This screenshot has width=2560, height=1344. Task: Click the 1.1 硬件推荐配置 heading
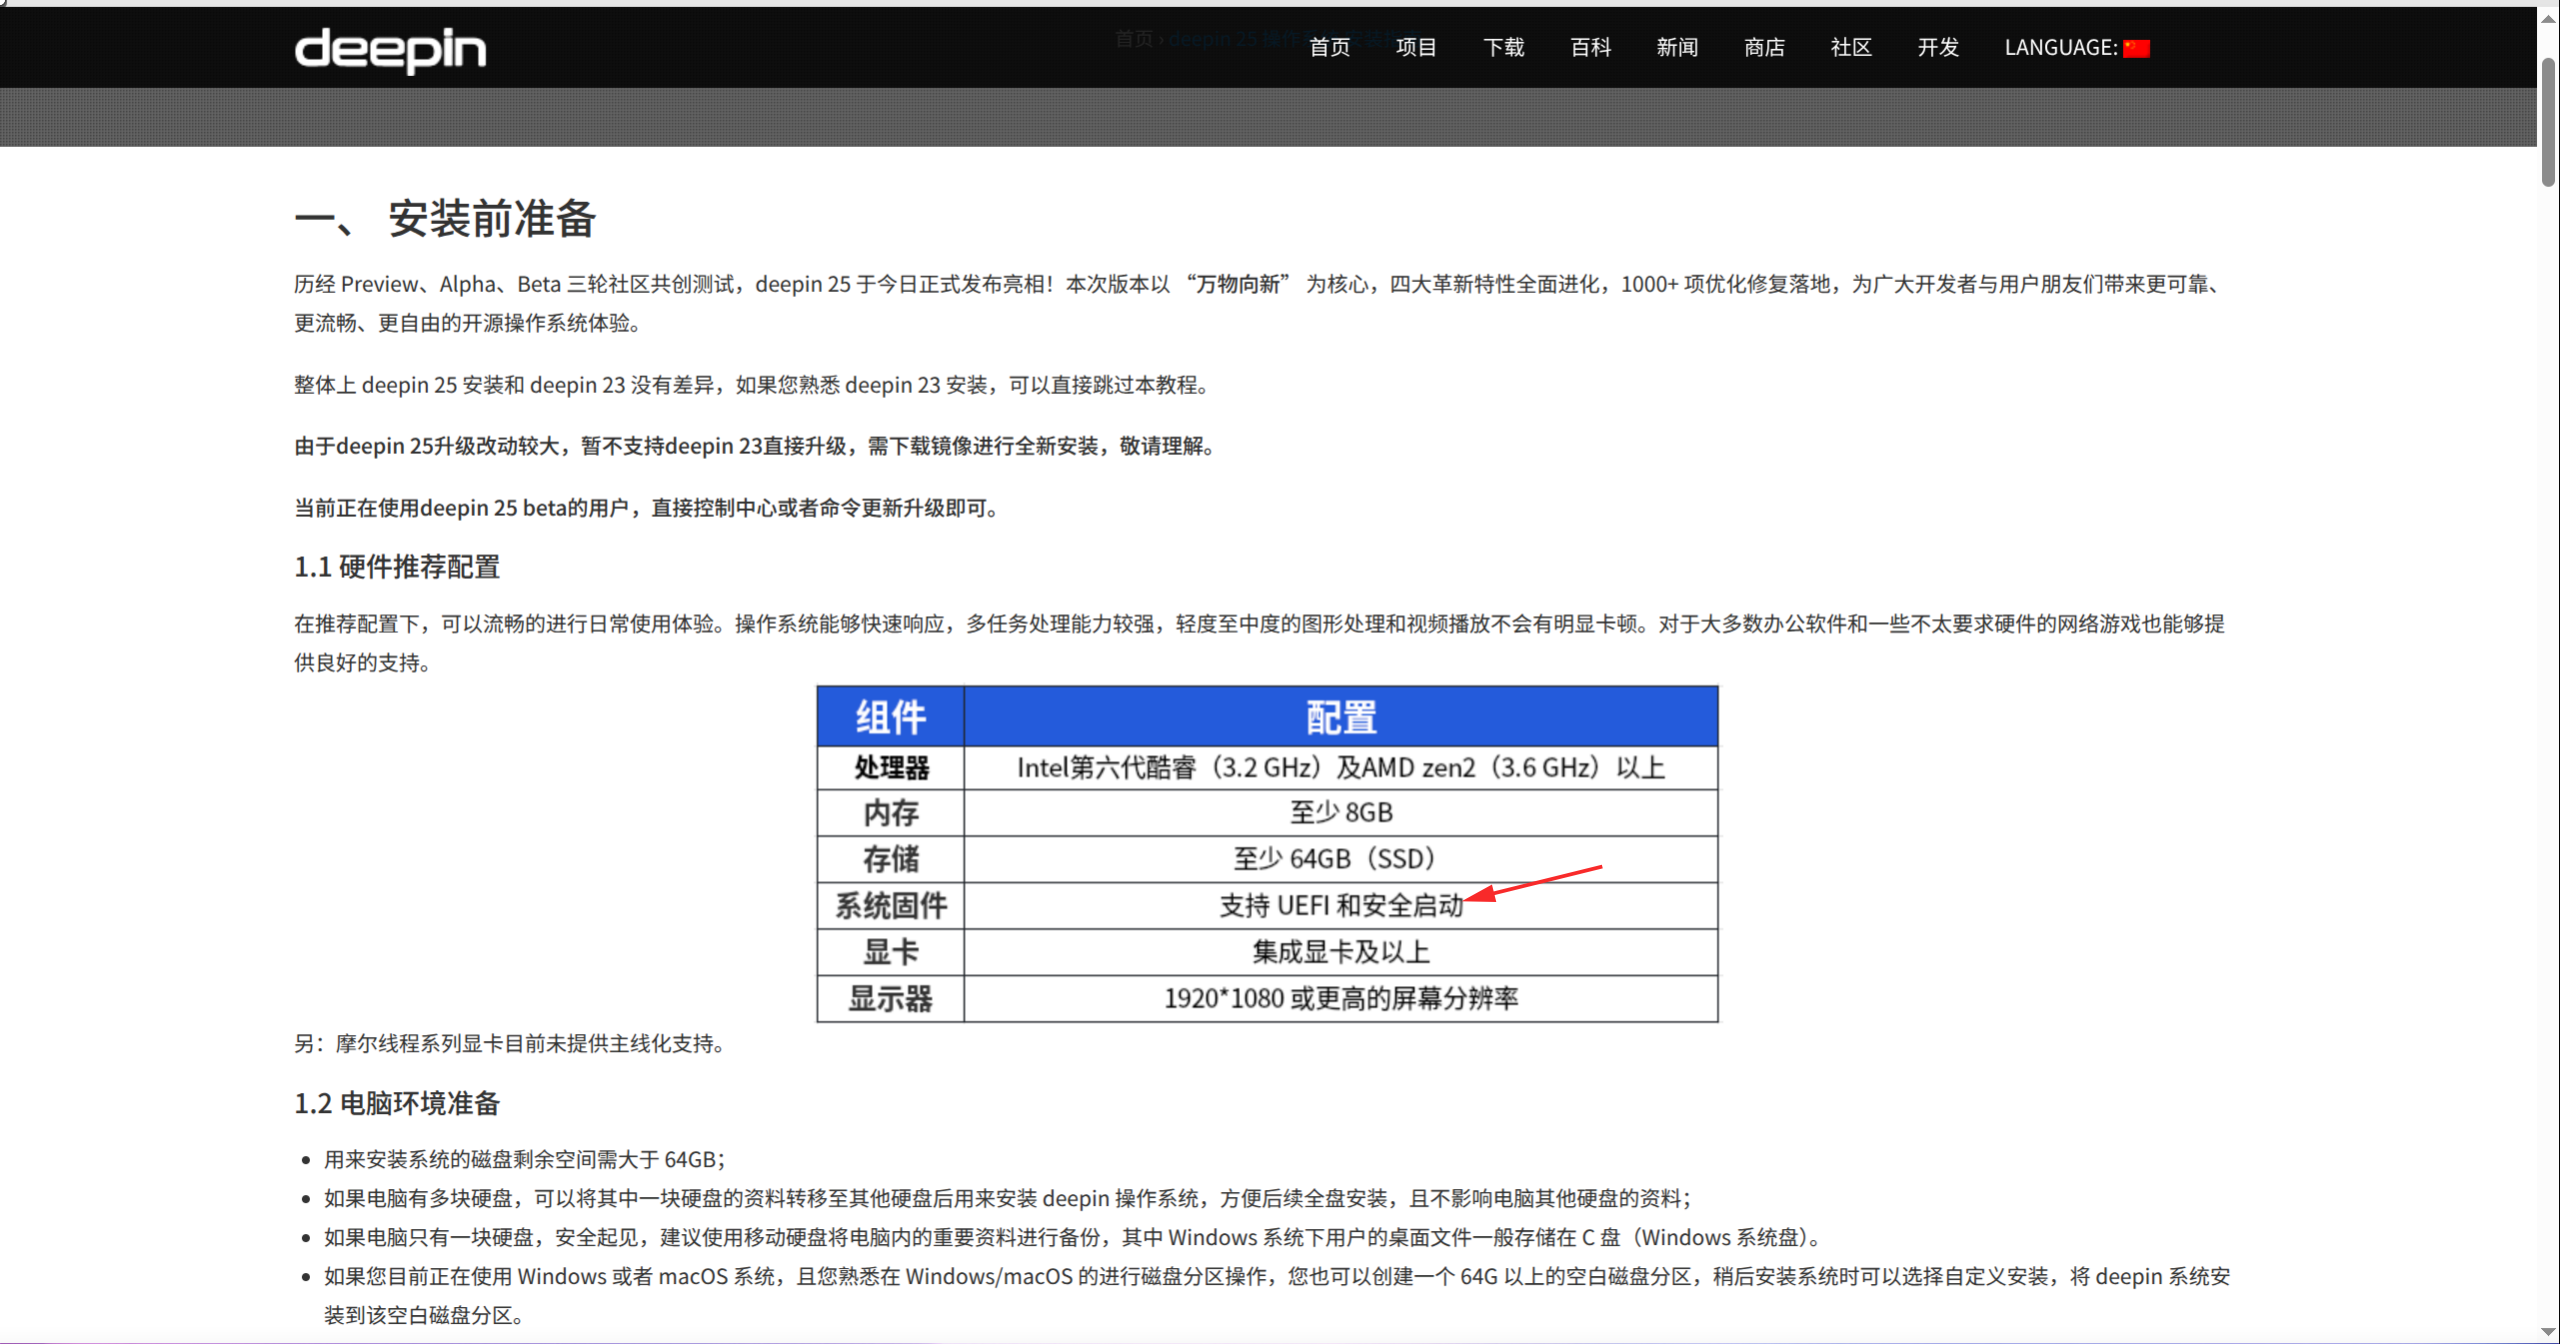pyautogui.click(x=397, y=567)
